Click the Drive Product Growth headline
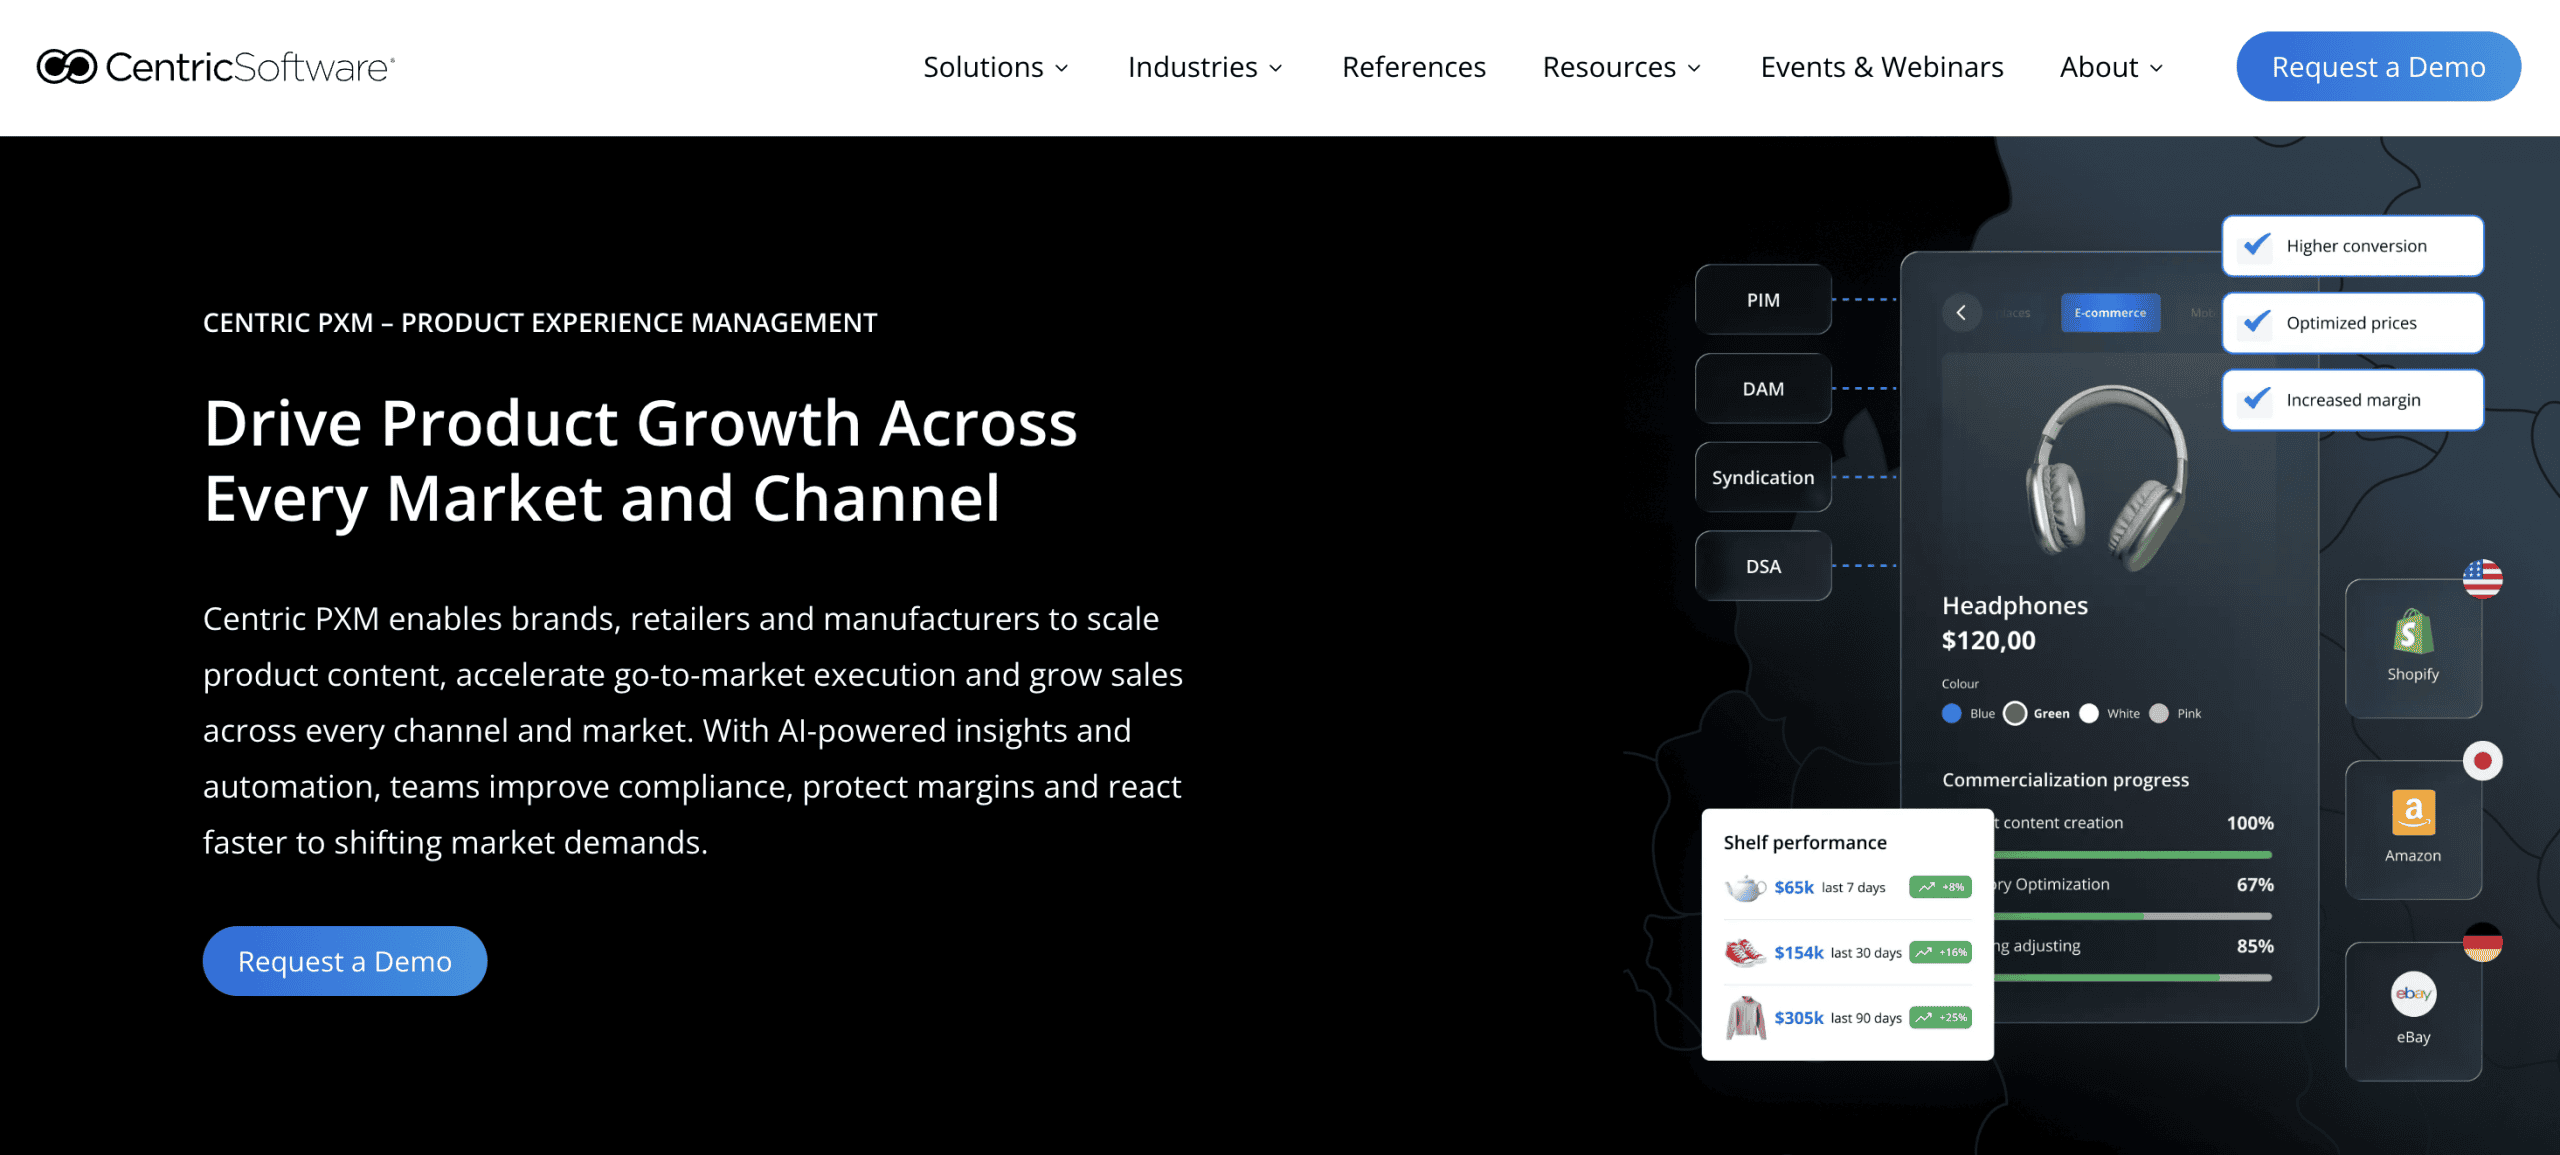 (x=640, y=460)
